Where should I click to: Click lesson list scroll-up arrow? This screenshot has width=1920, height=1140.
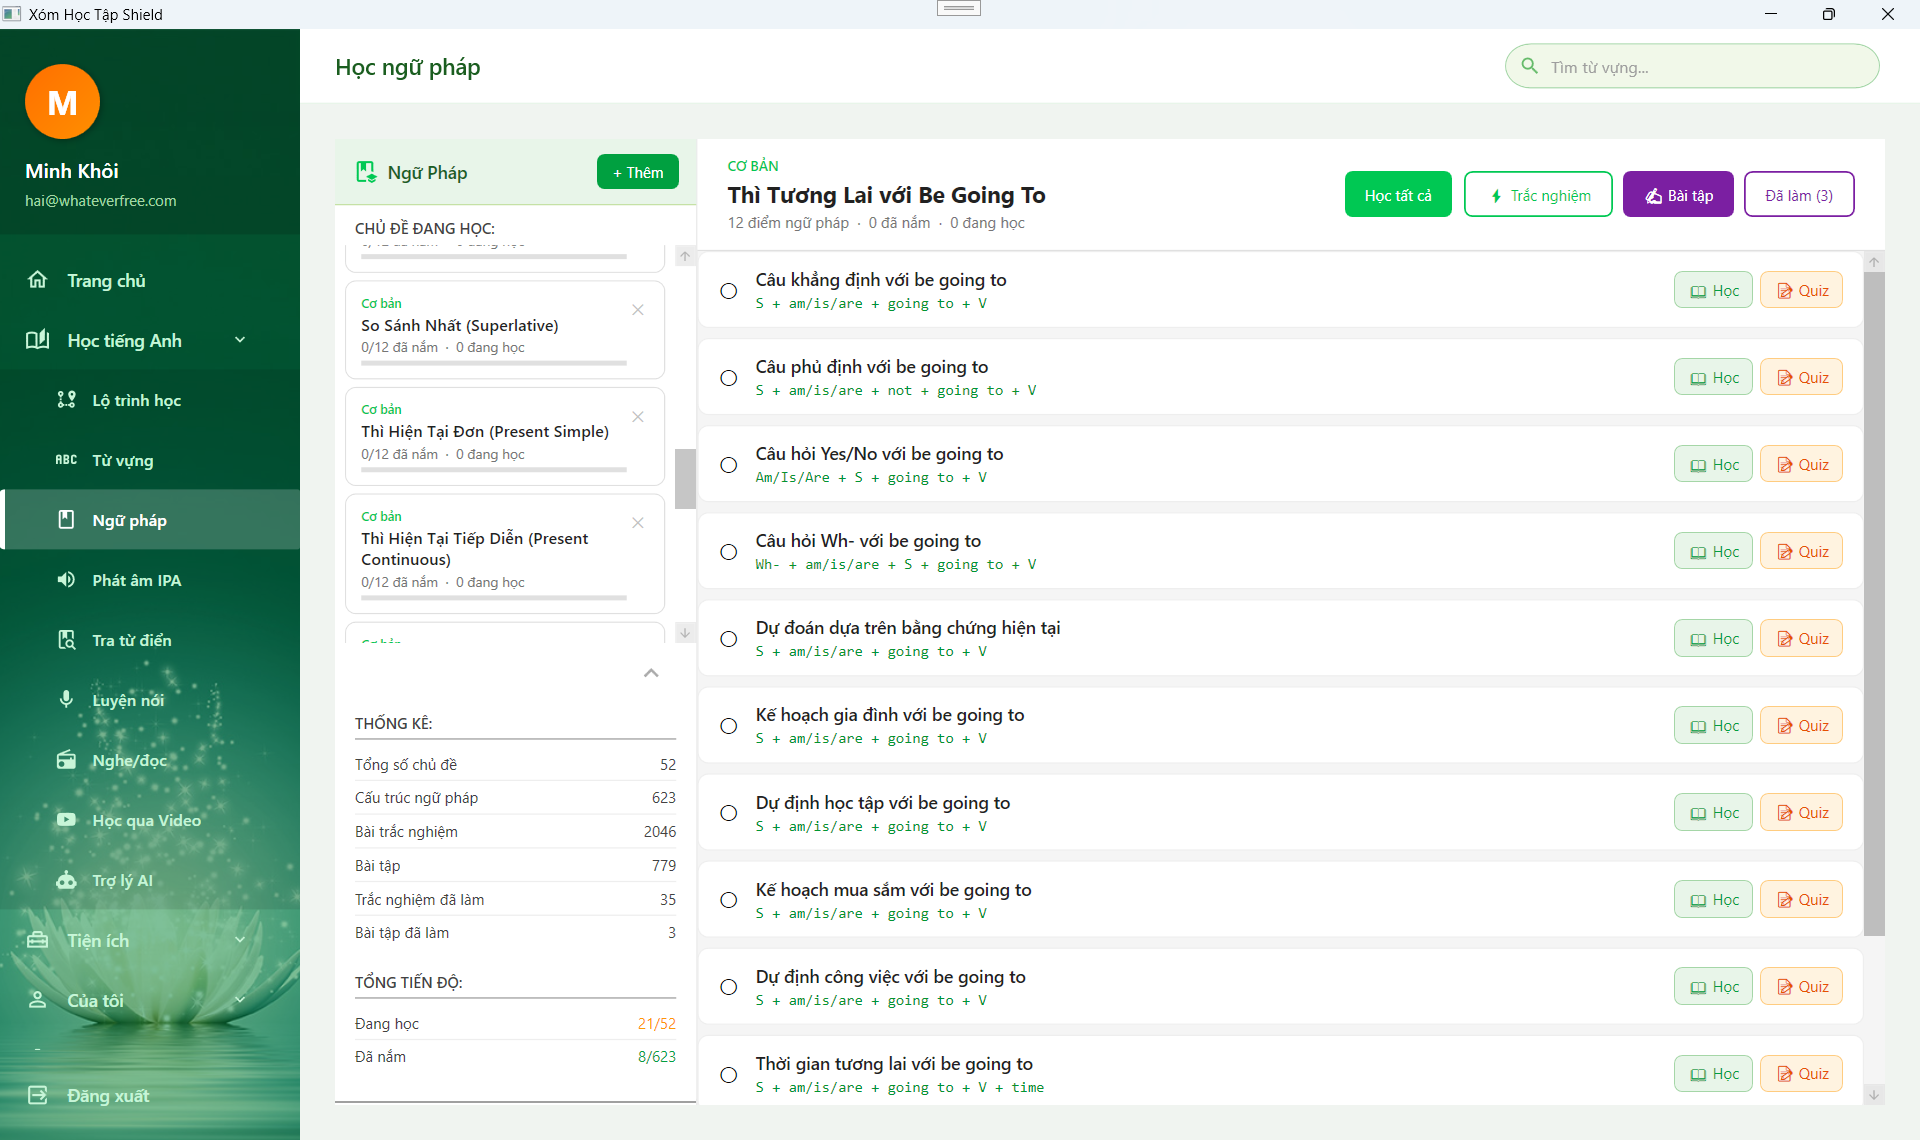point(1874,262)
